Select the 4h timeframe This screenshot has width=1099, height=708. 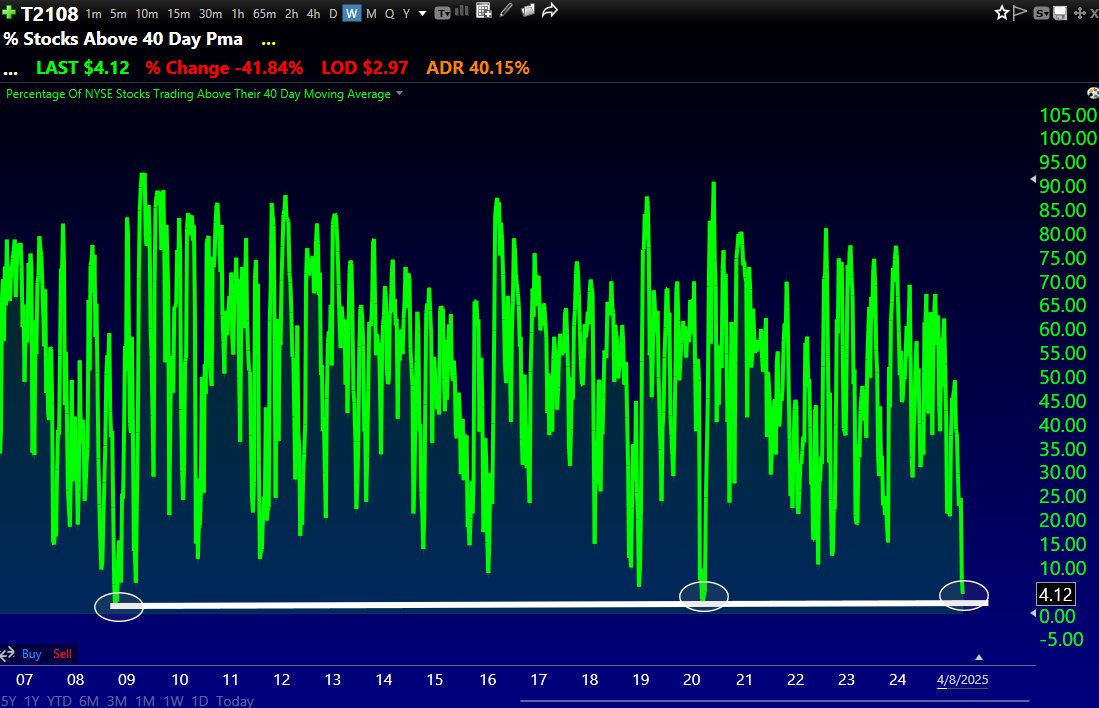click(x=313, y=14)
